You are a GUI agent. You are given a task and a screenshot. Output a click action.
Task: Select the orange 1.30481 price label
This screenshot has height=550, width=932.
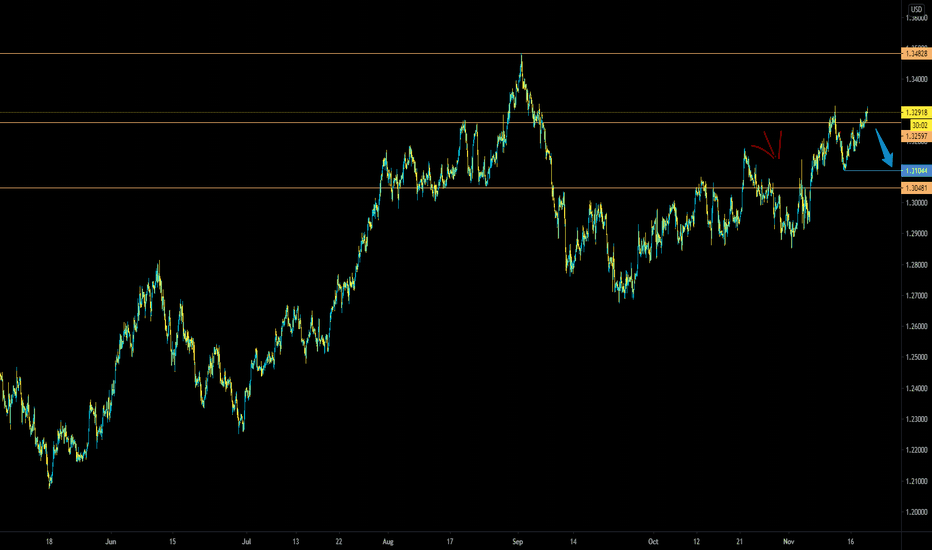(916, 188)
